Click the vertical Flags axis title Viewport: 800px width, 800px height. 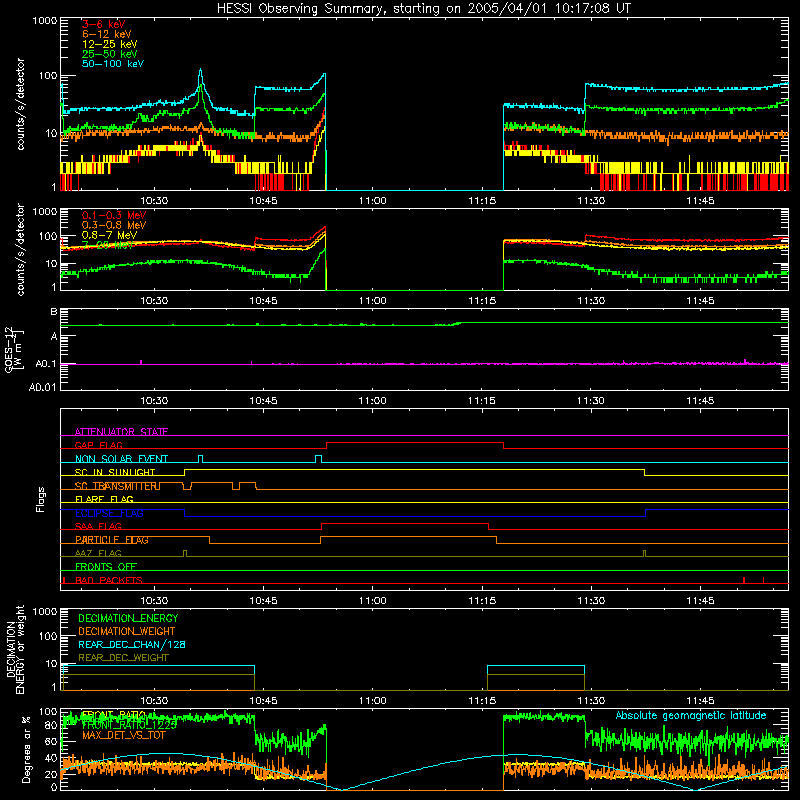coord(40,499)
